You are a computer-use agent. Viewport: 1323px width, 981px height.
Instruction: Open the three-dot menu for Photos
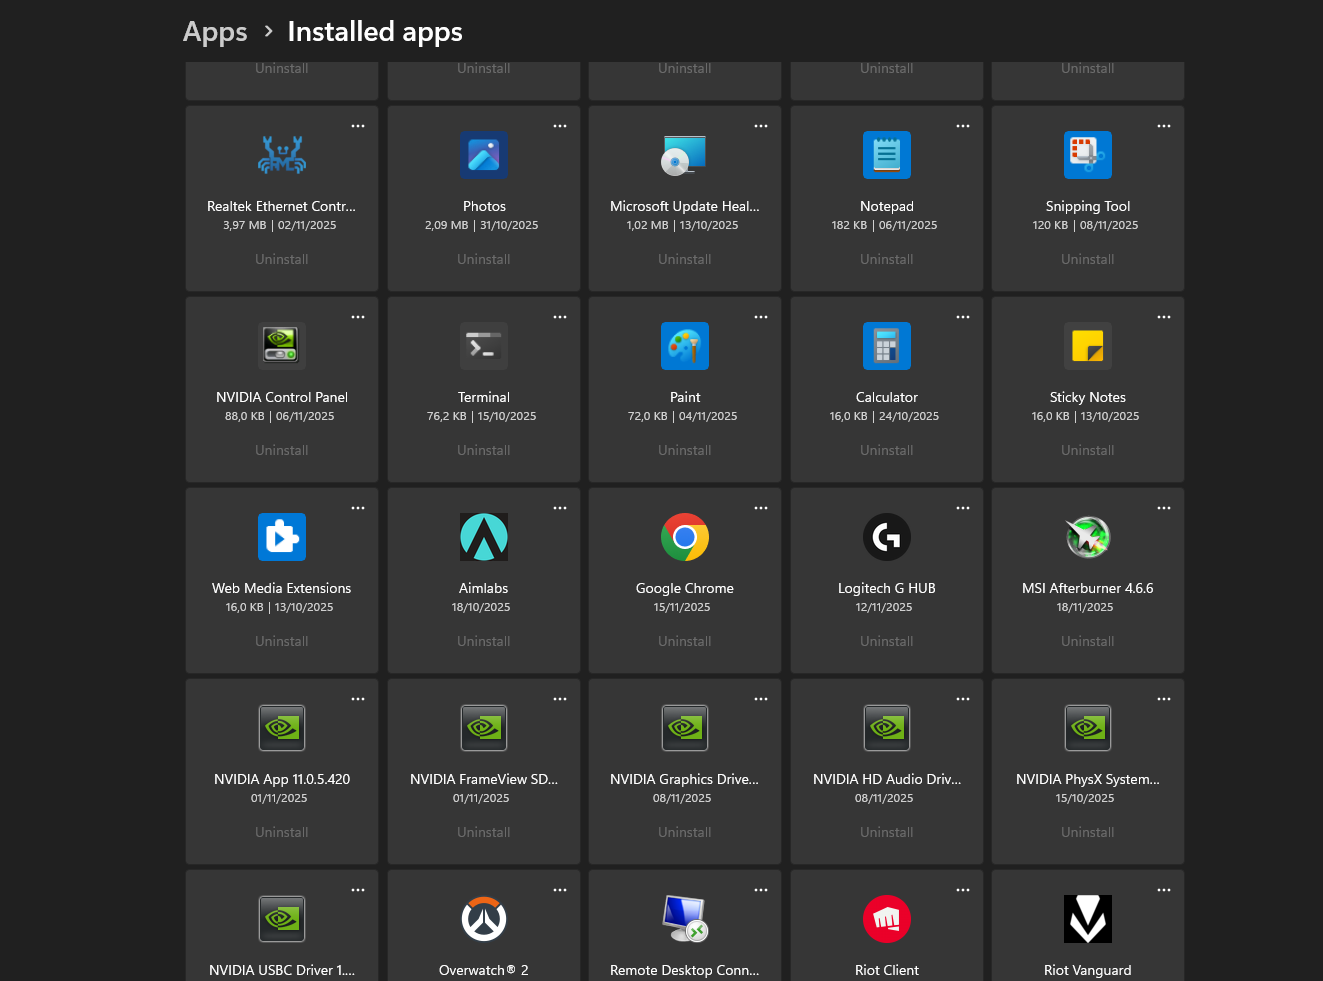point(560,126)
